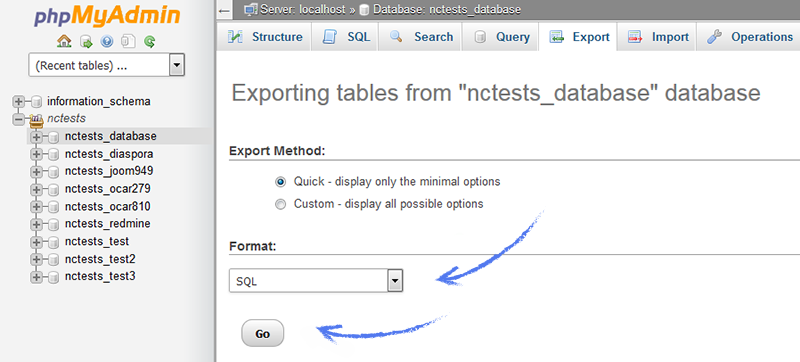Select nctests_test in the tree
This screenshot has height=362, width=800.
point(97,241)
